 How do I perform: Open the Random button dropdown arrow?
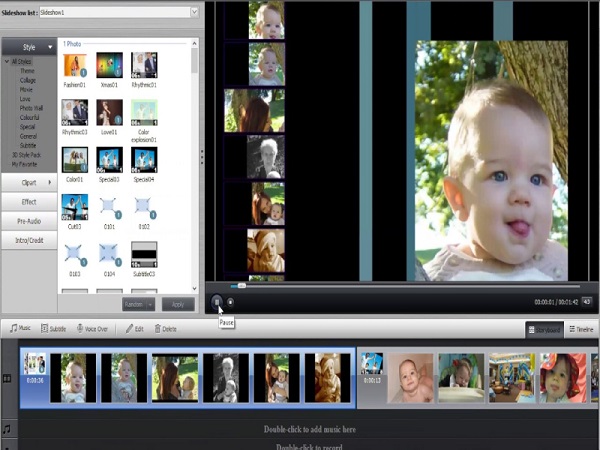pos(150,305)
